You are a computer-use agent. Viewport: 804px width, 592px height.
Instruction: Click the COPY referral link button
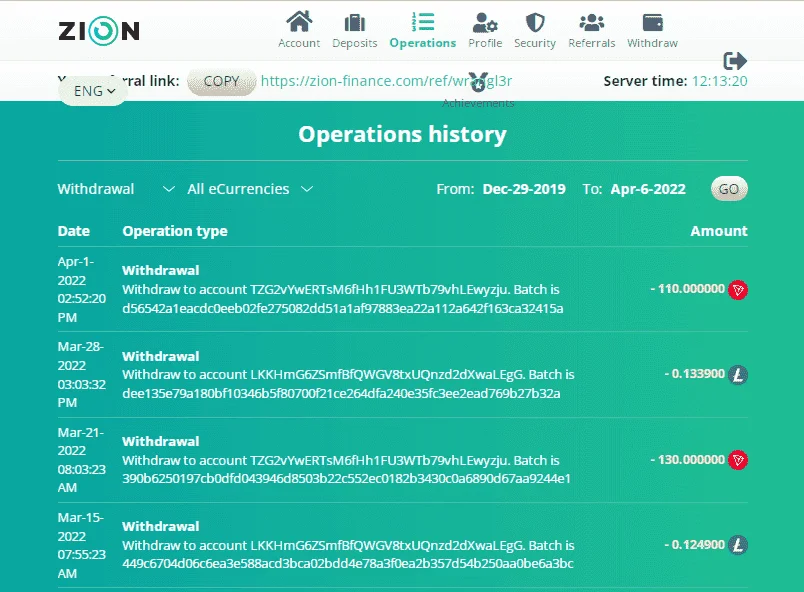[x=222, y=81]
